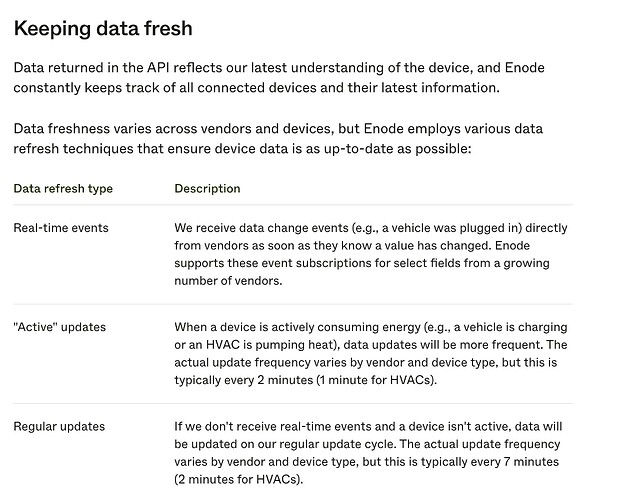Click the "Data refresh type" column header

63,188
